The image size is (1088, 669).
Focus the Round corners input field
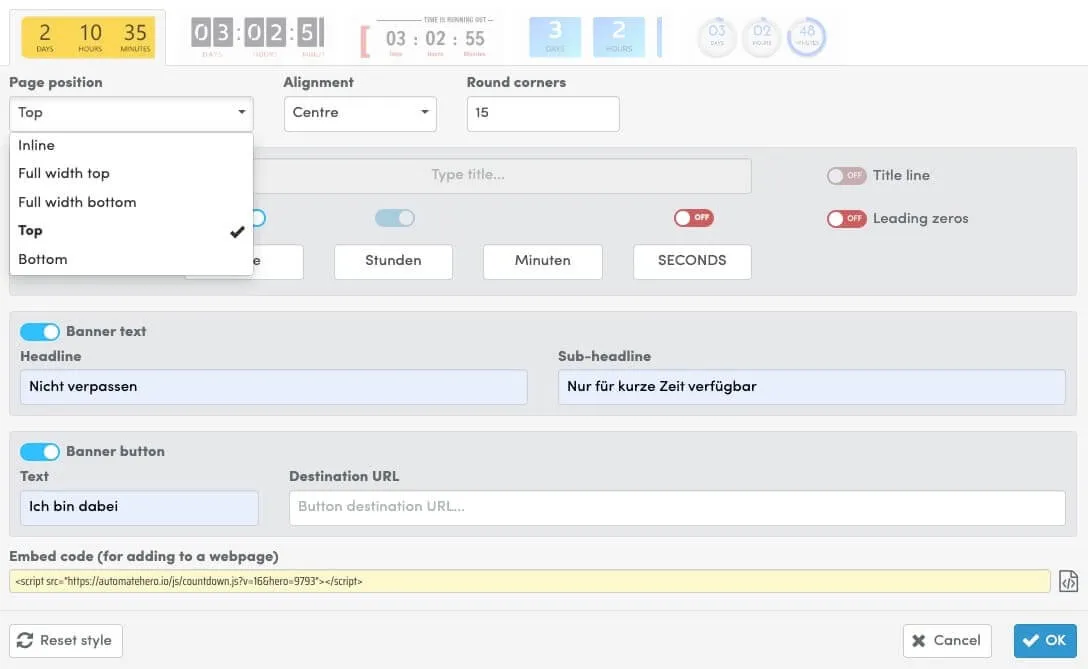click(543, 113)
